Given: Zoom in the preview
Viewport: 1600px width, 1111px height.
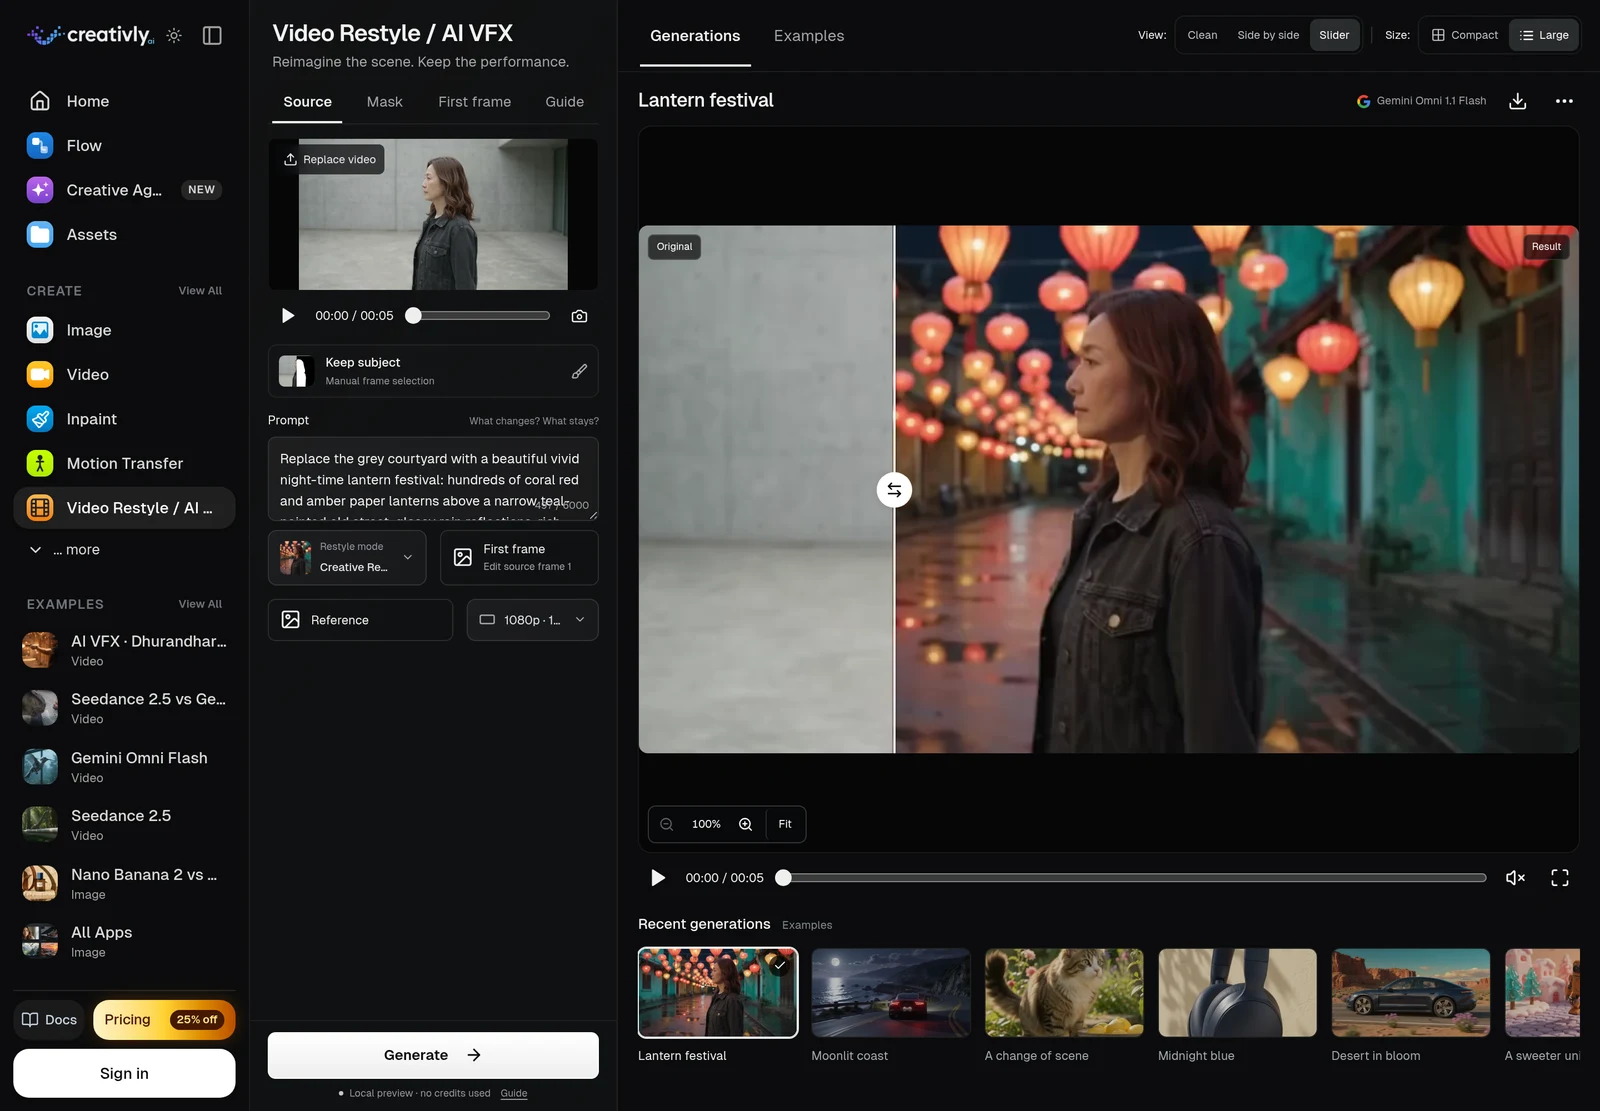Looking at the screenshot, I should coord(745,824).
